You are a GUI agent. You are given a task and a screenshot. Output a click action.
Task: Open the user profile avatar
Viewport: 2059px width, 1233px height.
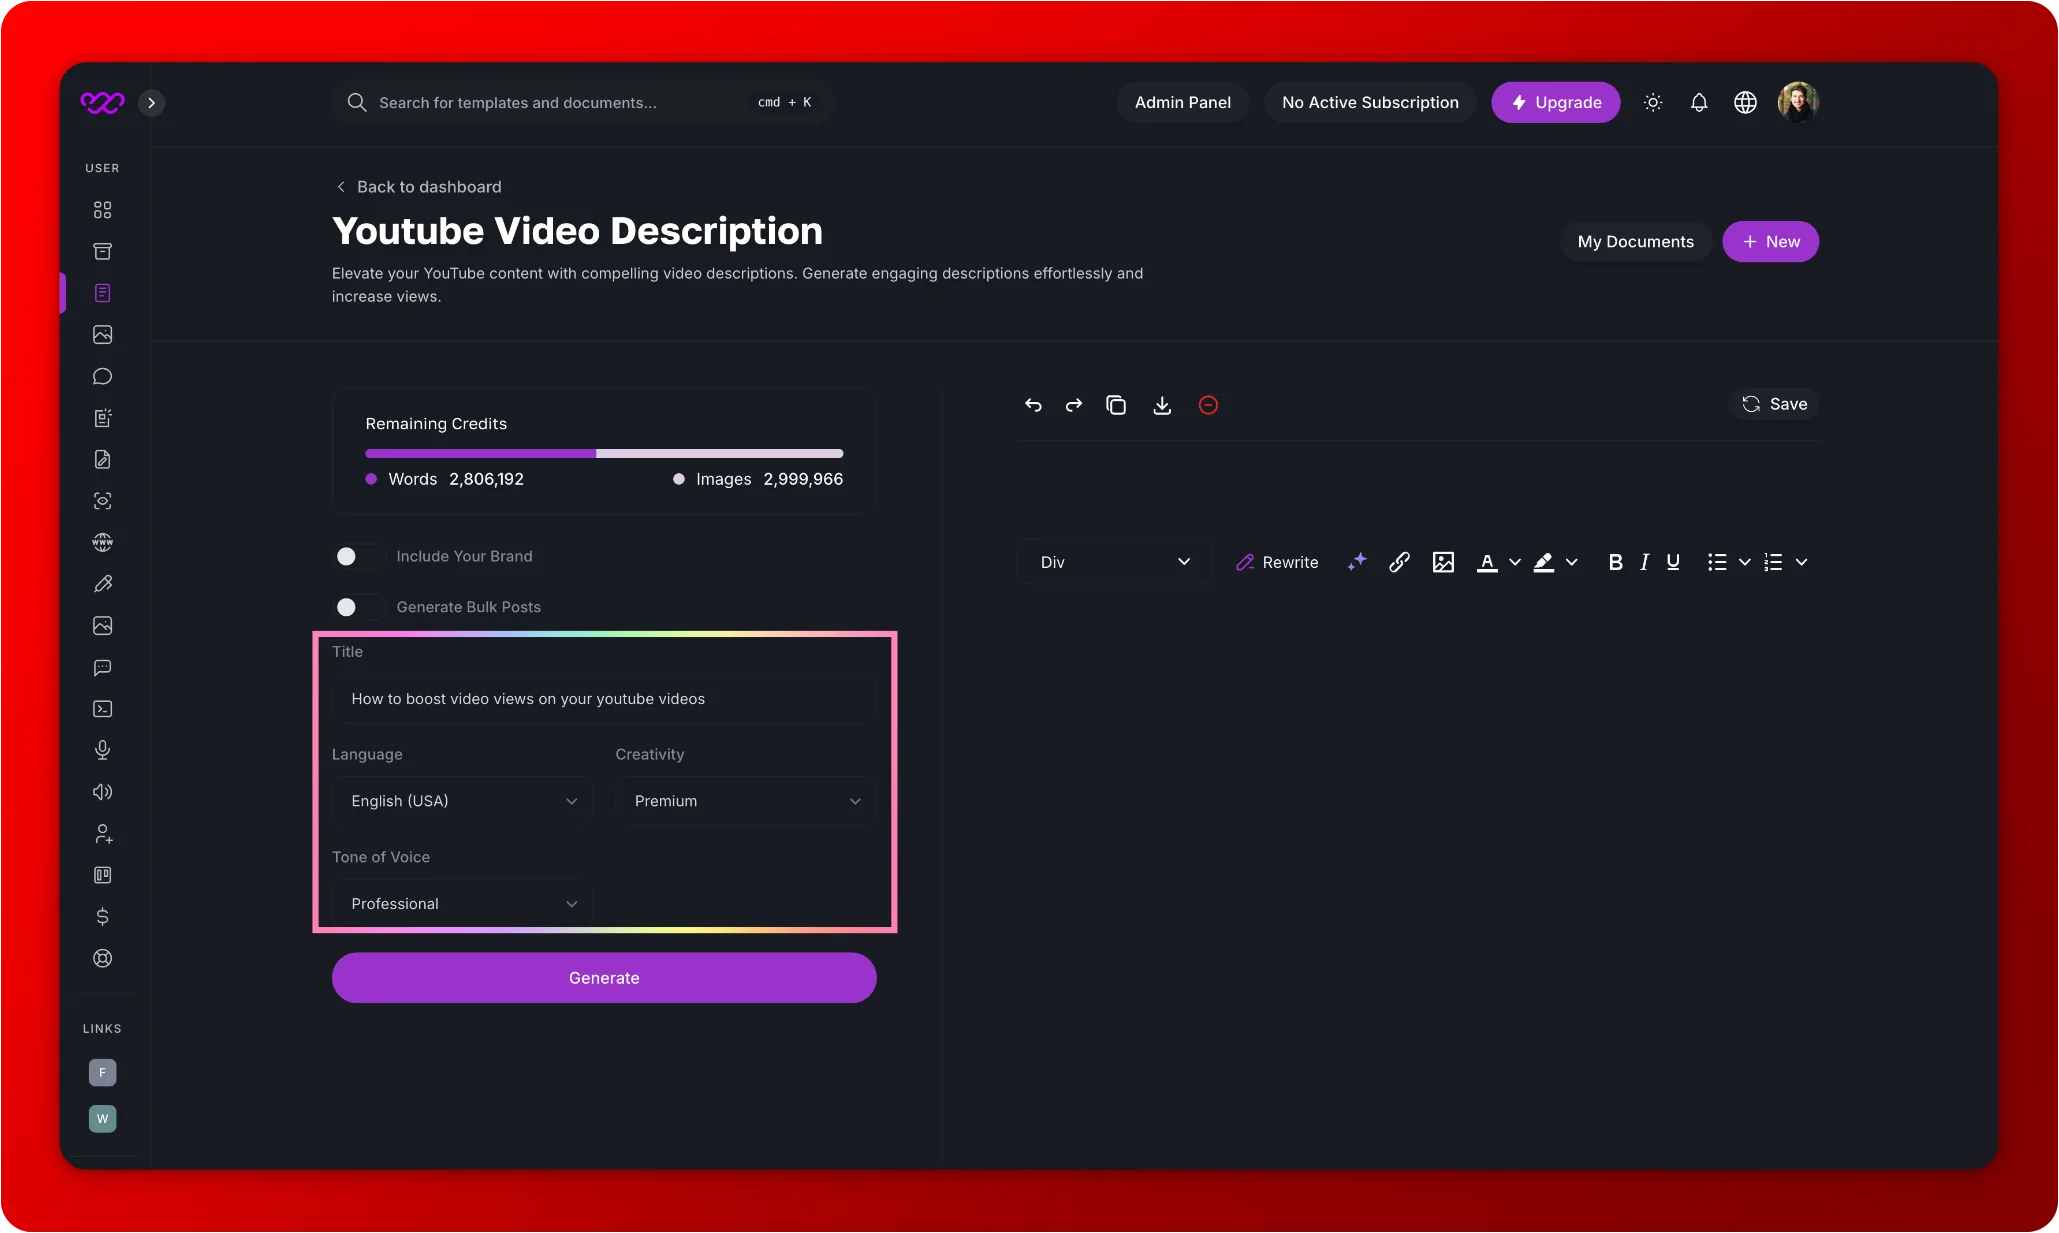tap(1798, 102)
